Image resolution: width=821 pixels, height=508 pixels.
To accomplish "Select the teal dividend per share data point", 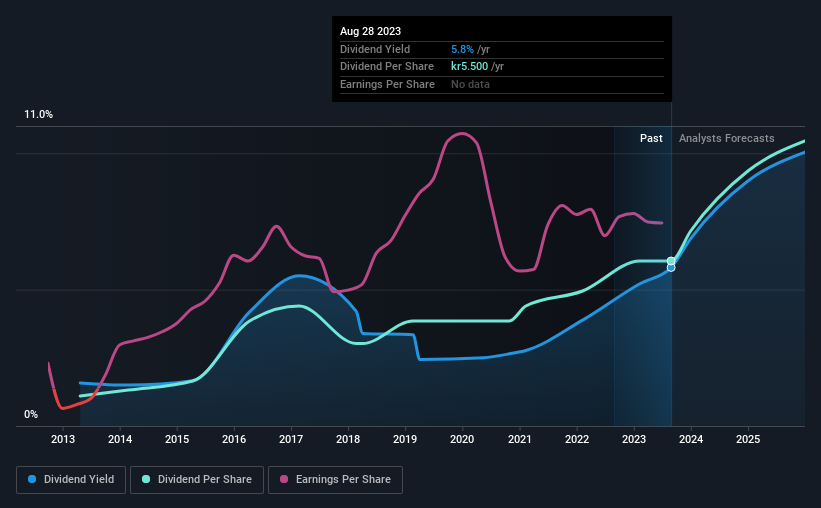I will tap(671, 261).
